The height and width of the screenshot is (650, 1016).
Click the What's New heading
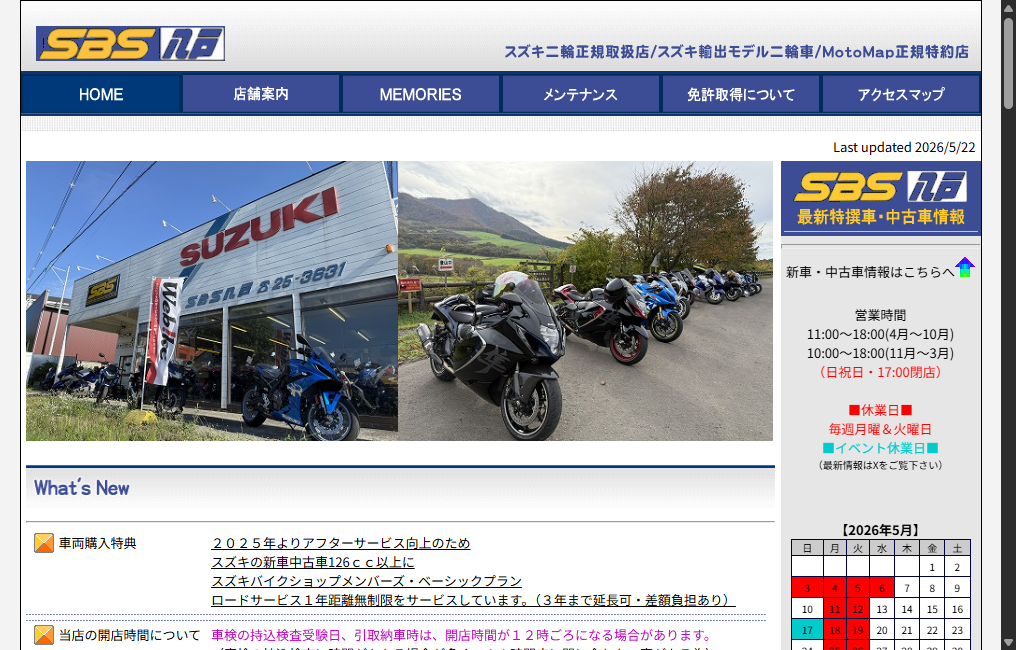[82, 488]
